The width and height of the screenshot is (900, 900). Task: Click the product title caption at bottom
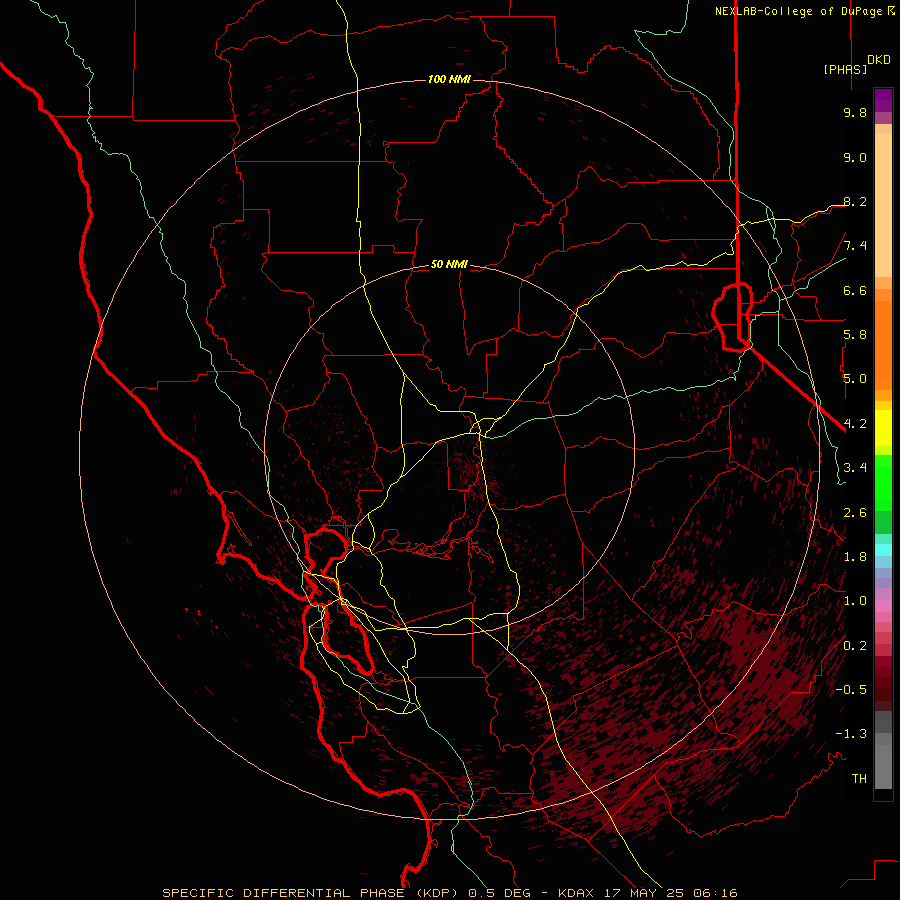[449, 893]
